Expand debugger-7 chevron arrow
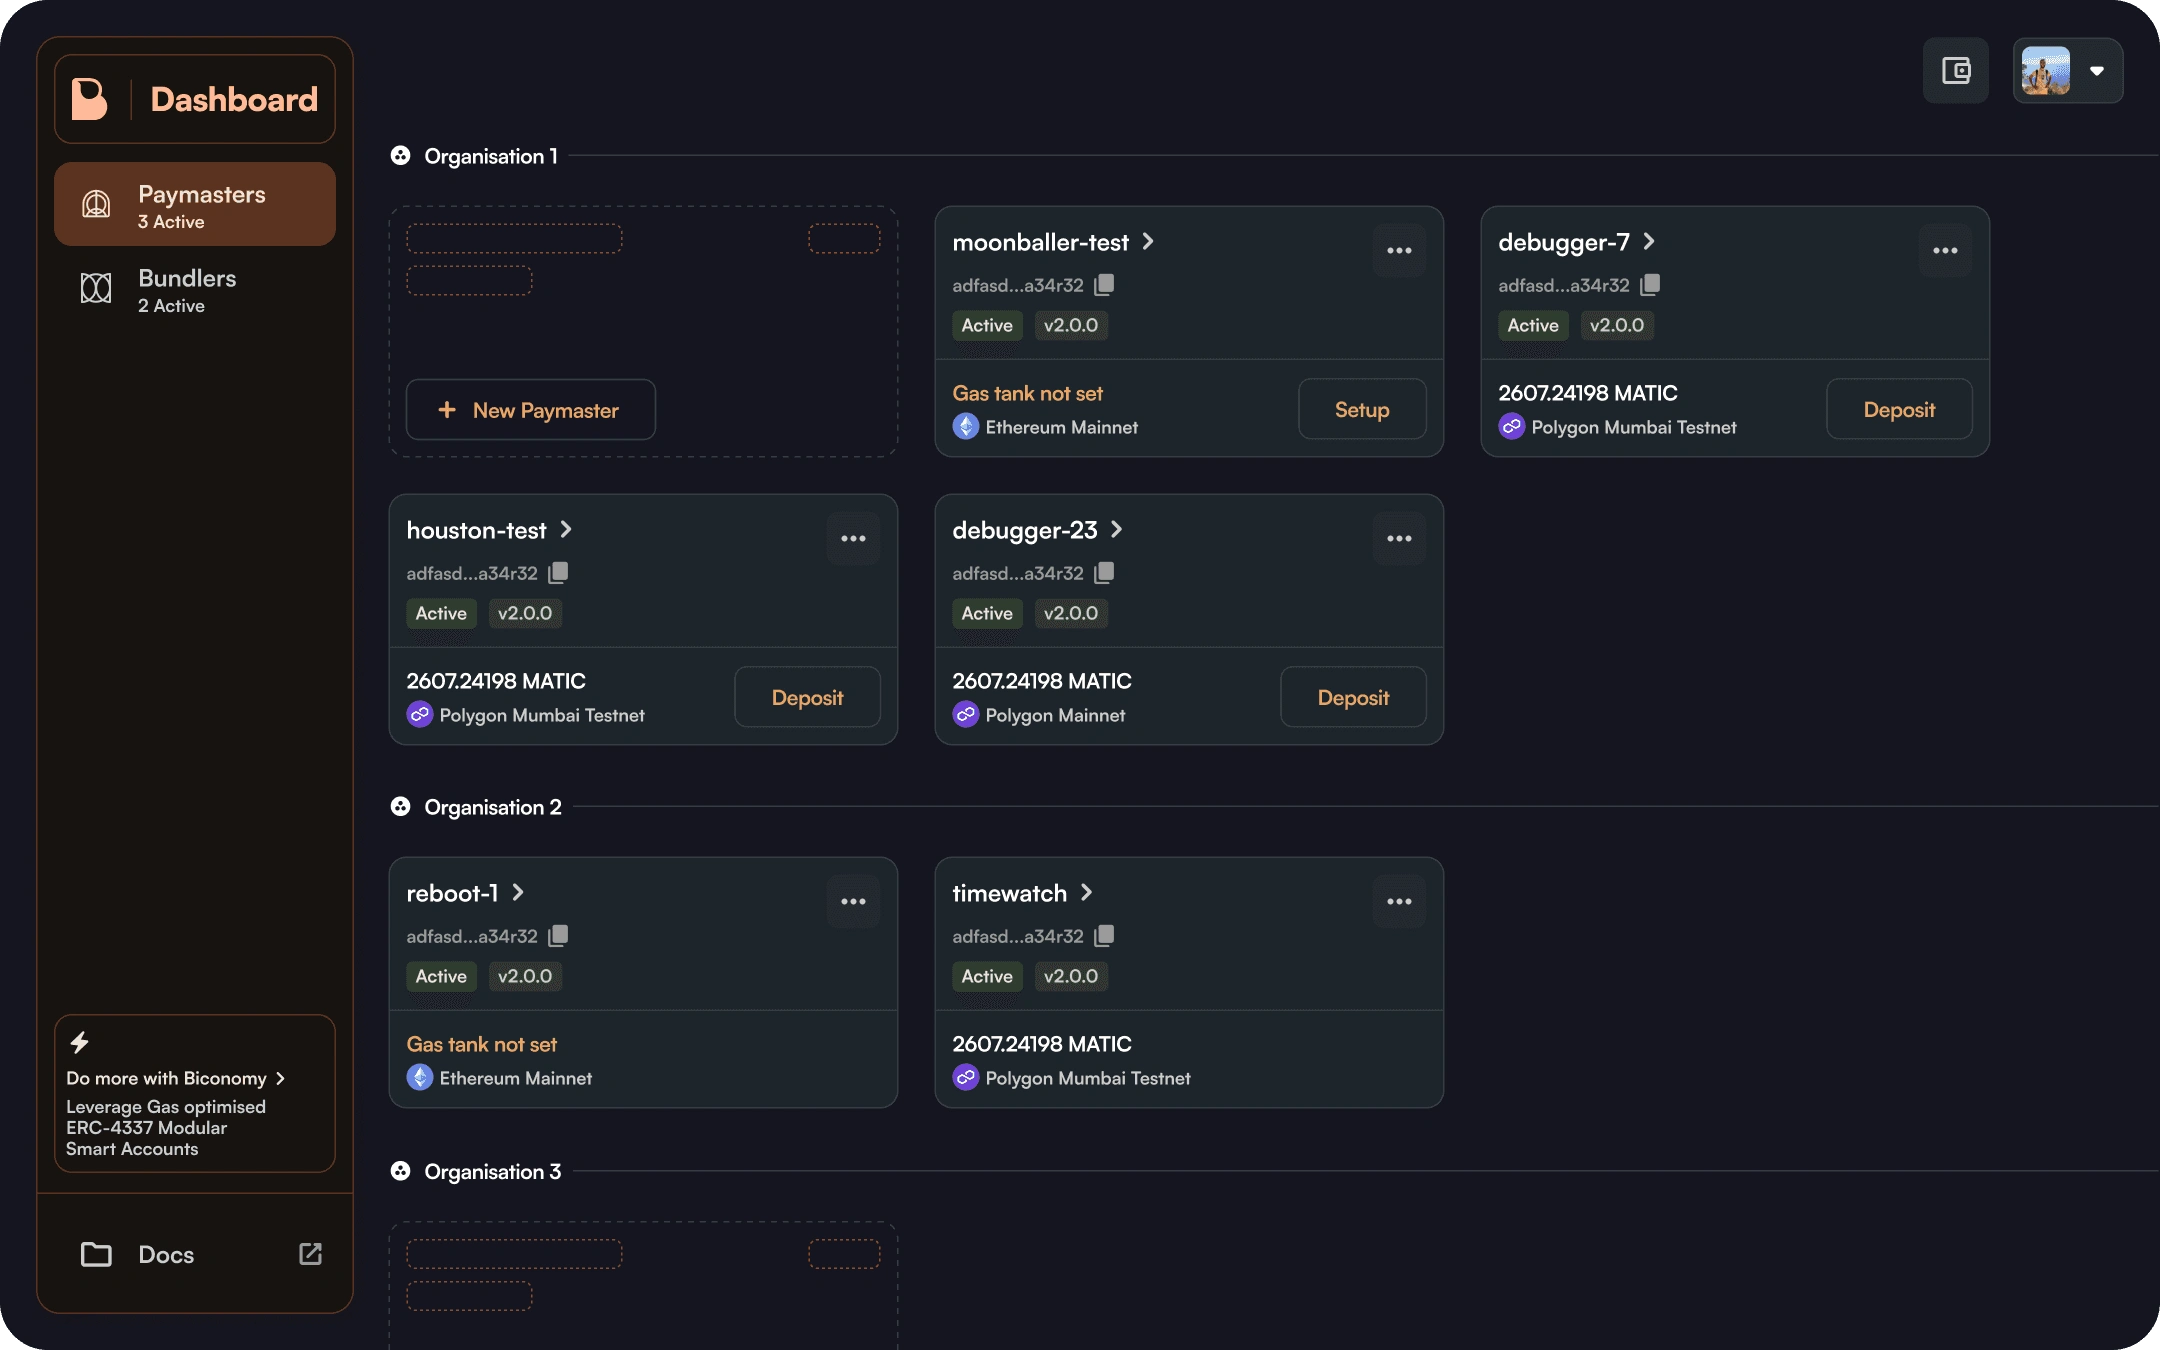The width and height of the screenshot is (2160, 1350). pos(1649,241)
